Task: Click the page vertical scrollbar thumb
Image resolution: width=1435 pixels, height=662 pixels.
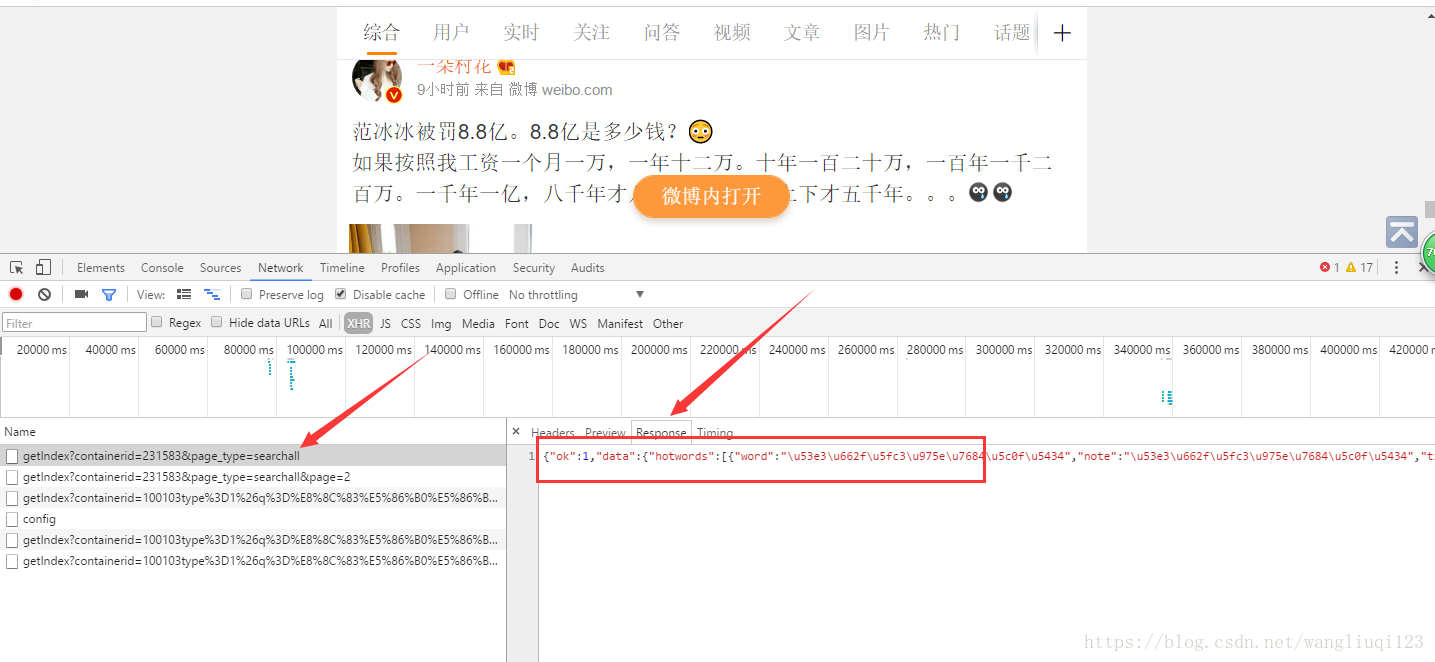Action: coord(1430,209)
